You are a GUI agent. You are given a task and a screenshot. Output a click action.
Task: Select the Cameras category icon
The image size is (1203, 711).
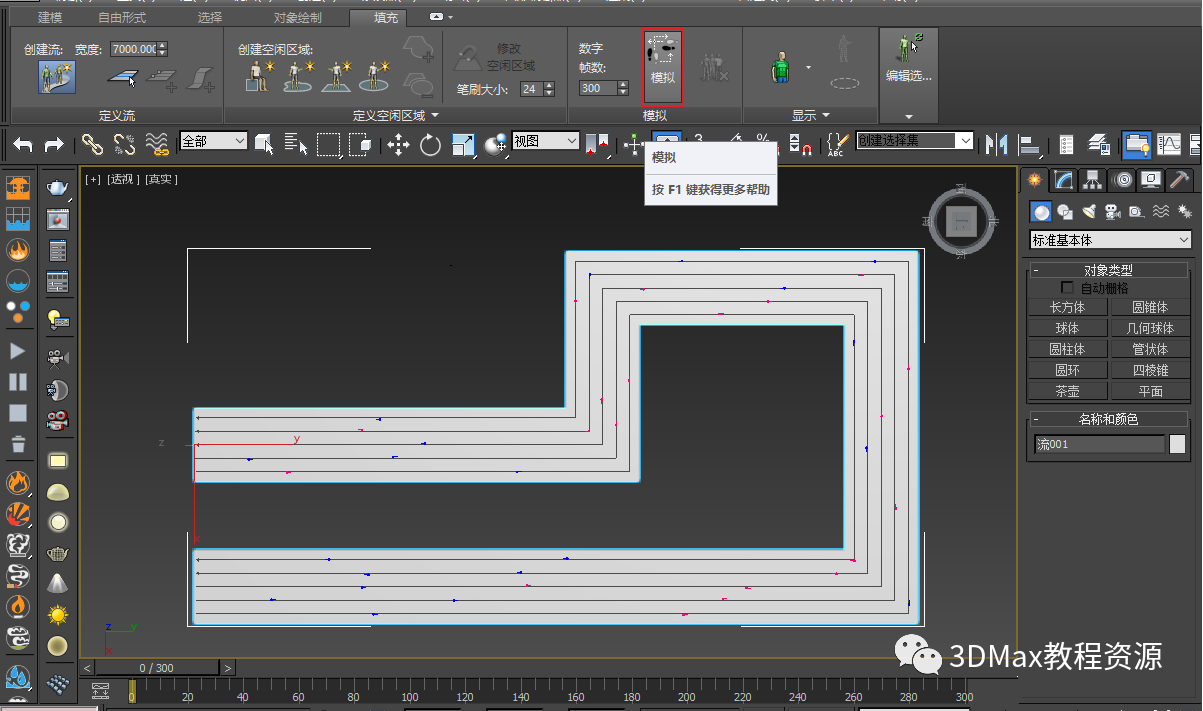click(1113, 212)
